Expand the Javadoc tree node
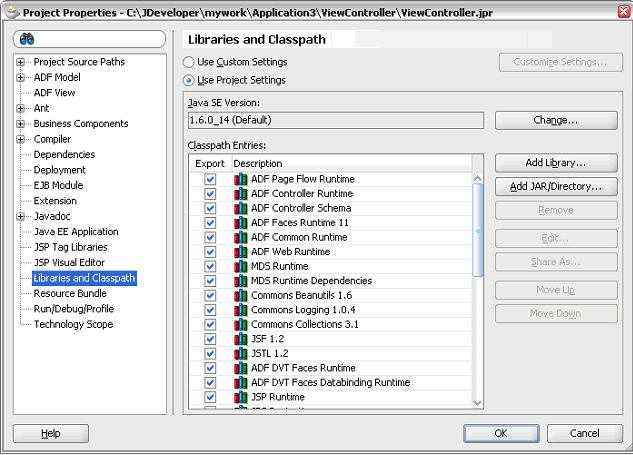The height and width of the screenshot is (455, 633). [x=21, y=216]
